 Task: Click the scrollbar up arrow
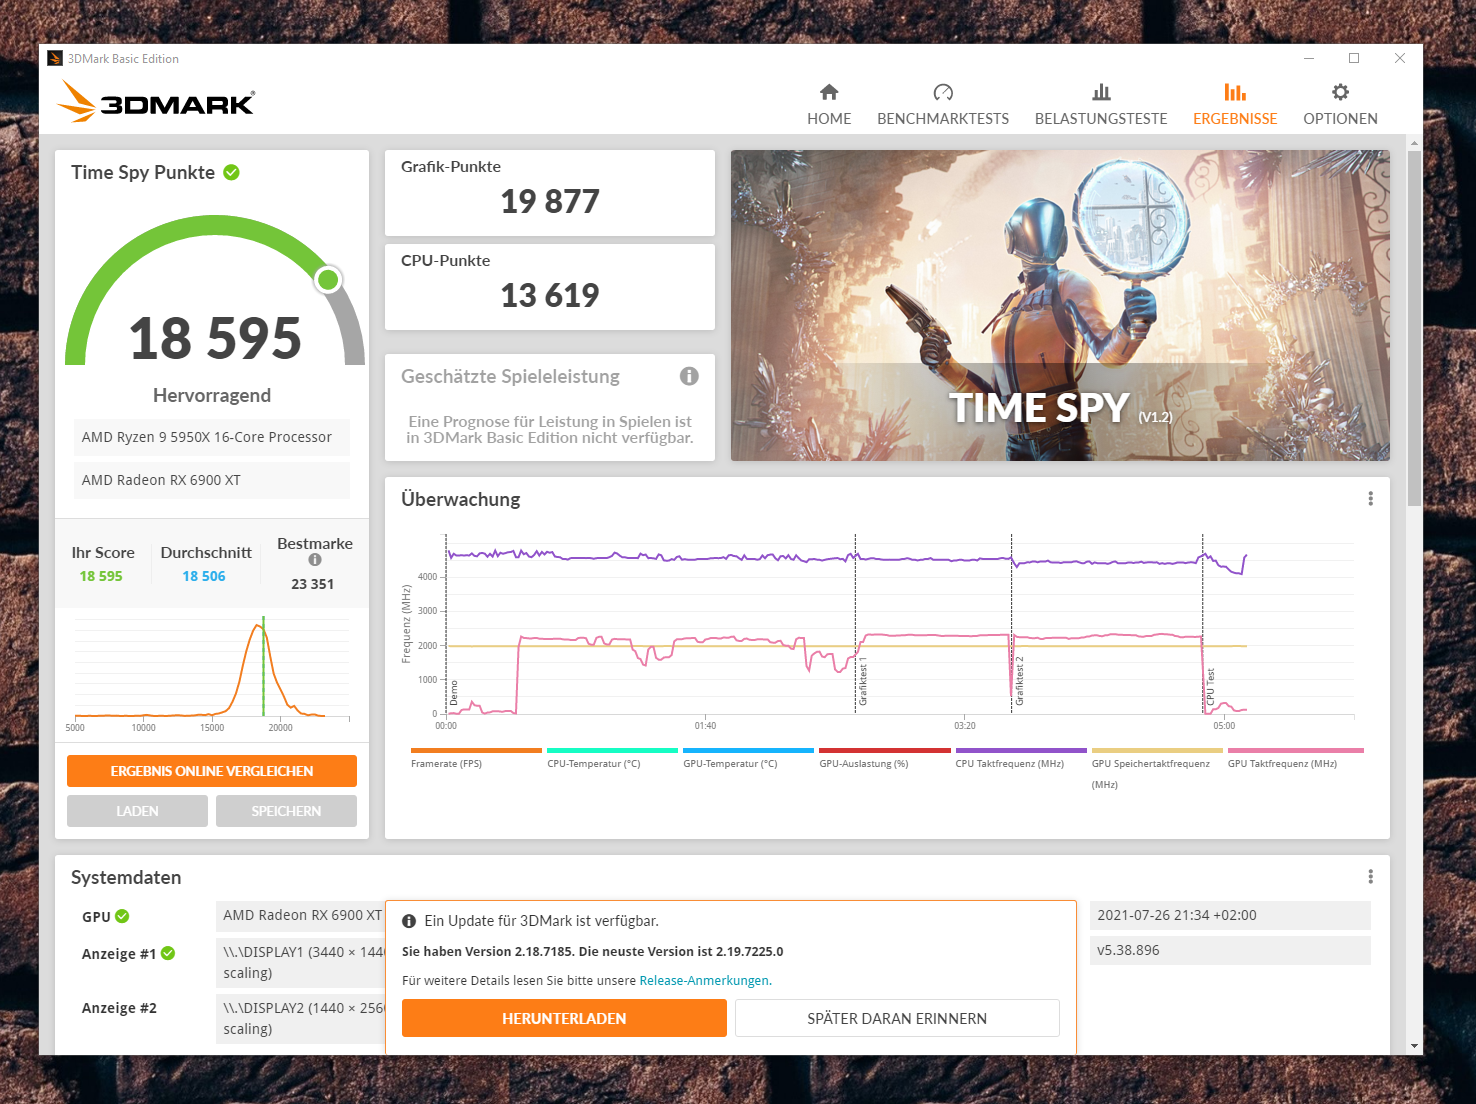1414,142
